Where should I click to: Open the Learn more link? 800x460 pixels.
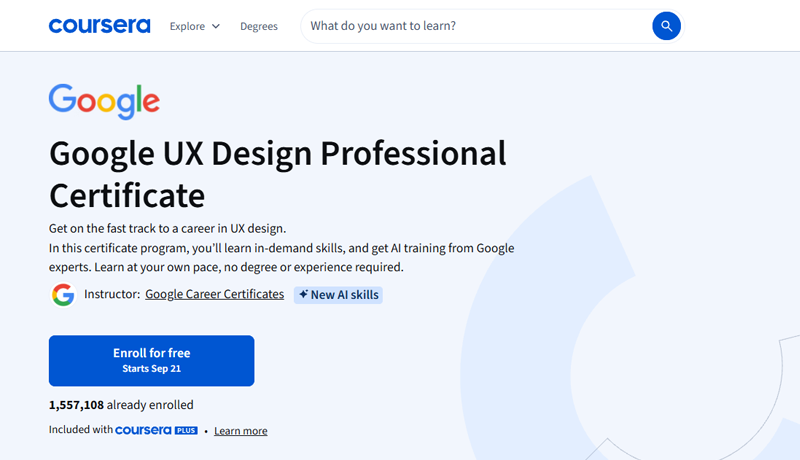click(x=240, y=431)
